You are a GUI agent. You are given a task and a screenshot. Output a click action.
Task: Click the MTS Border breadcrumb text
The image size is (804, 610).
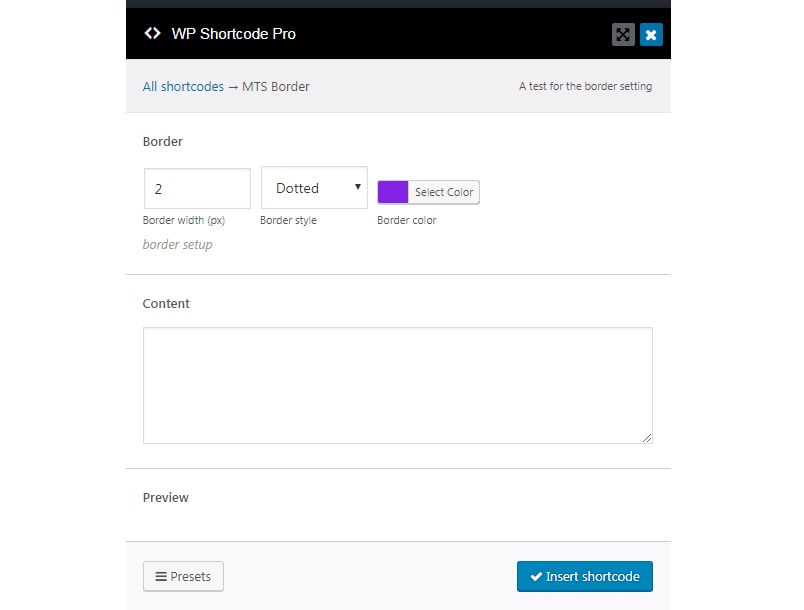pyautogui.click(x=276, y=87)
